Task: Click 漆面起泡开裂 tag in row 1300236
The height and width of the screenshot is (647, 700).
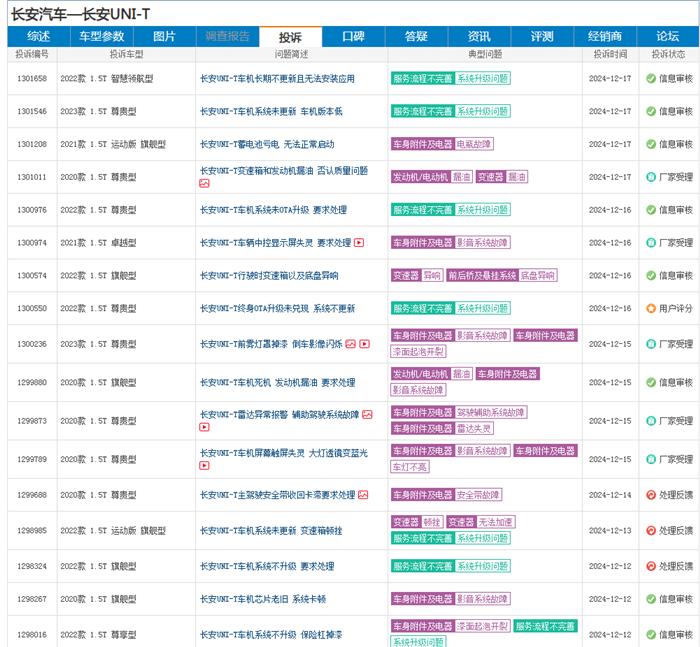Action: tap(418, 352)
